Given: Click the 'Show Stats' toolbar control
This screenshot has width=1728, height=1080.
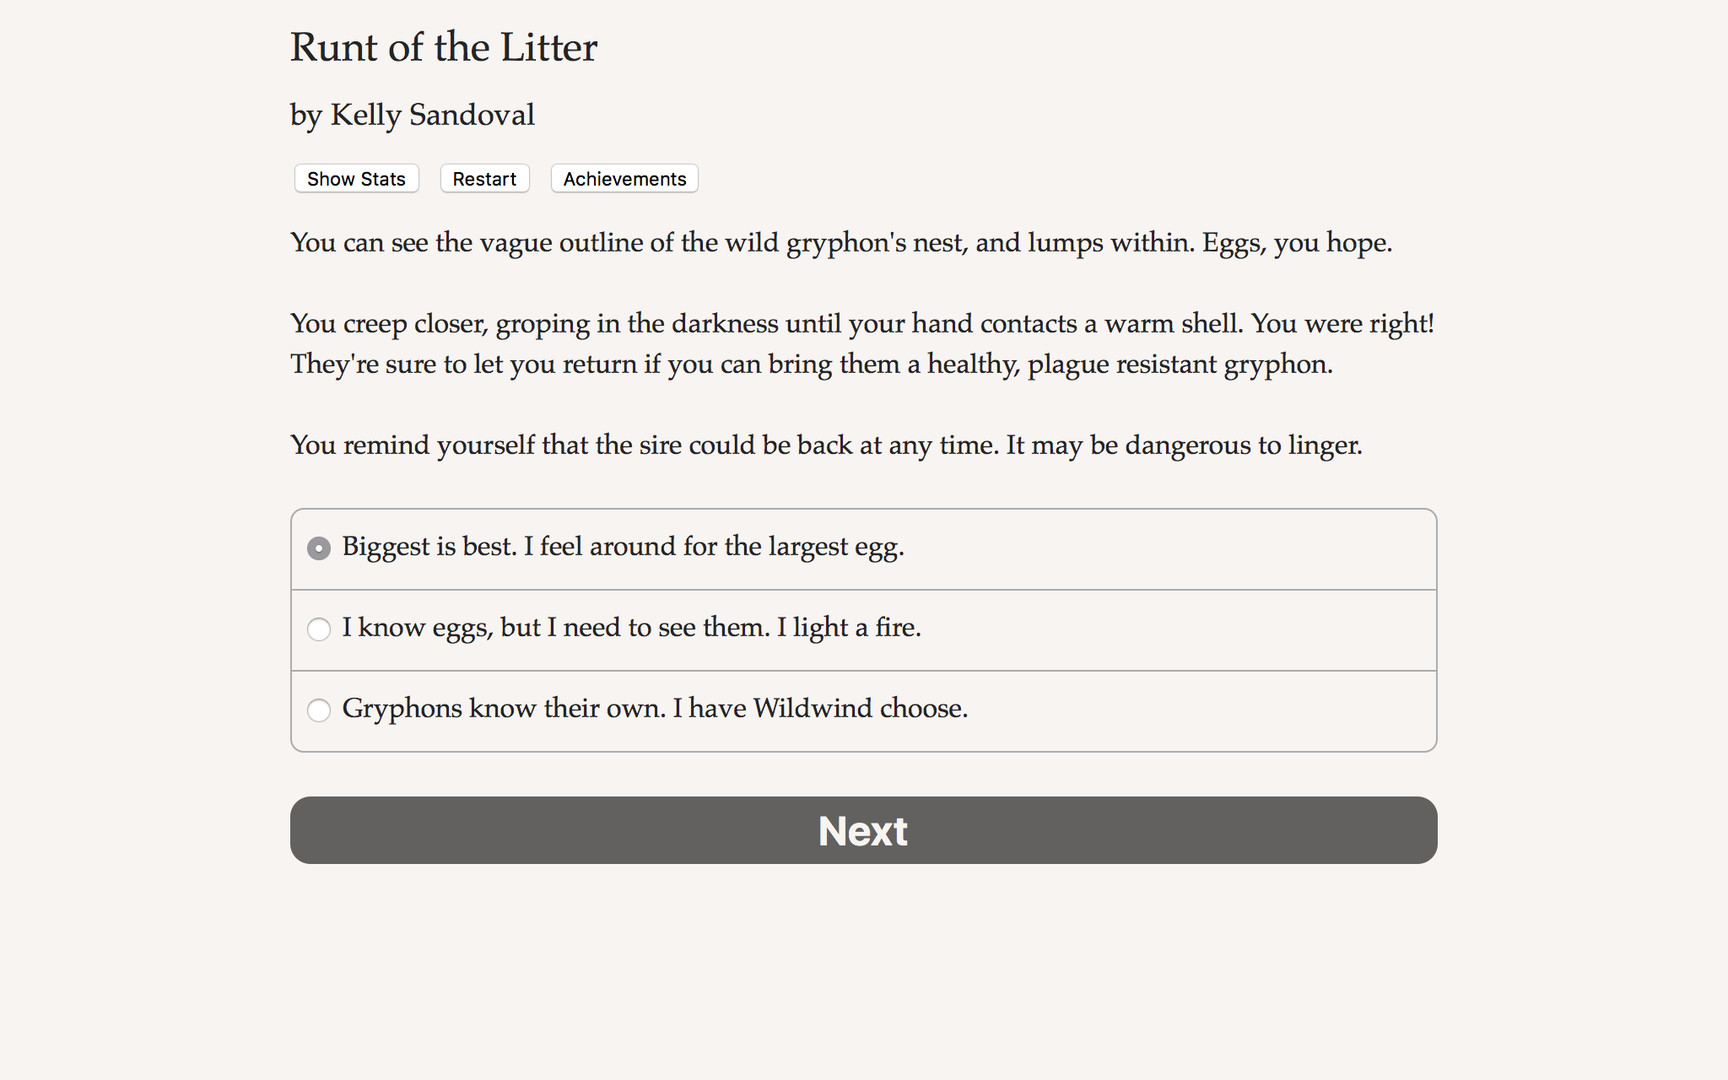Looking at the screenshot, I should (355, 178).
